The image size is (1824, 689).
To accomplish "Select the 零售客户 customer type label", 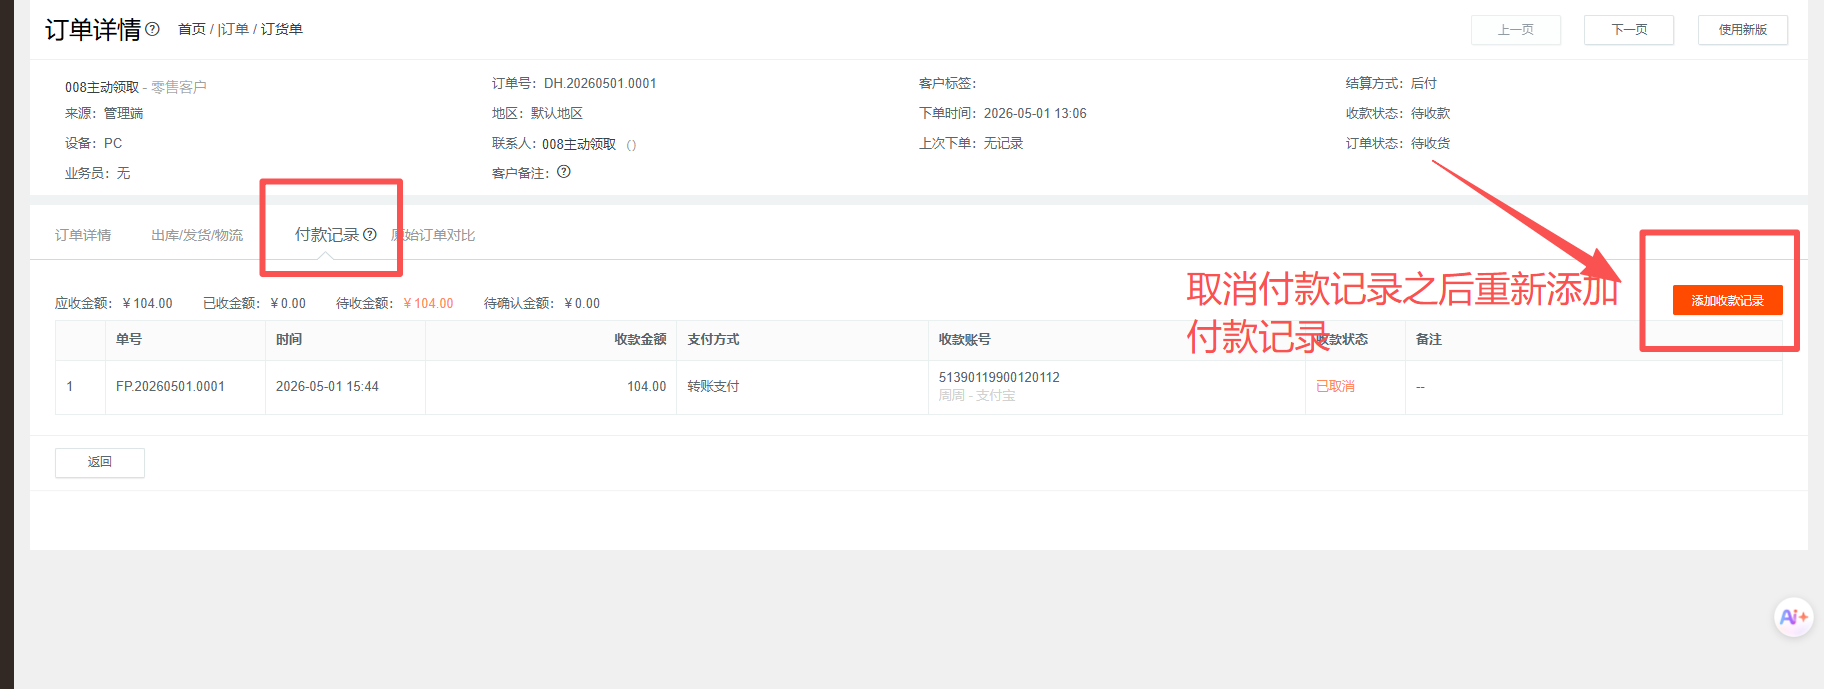I will click(x=179, y=87).
